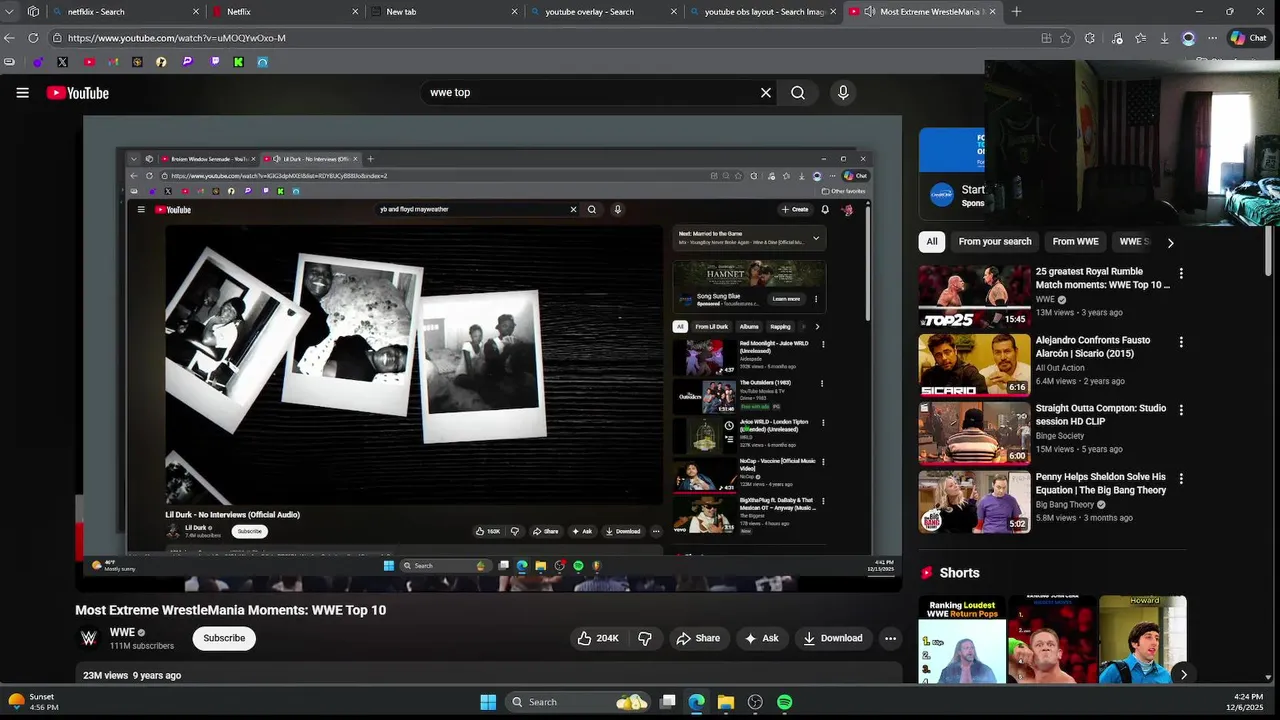This screenshot has width=1280, height=720.
Task: Open the more actions ellipsis below the video
Action: tap(890, 638)
